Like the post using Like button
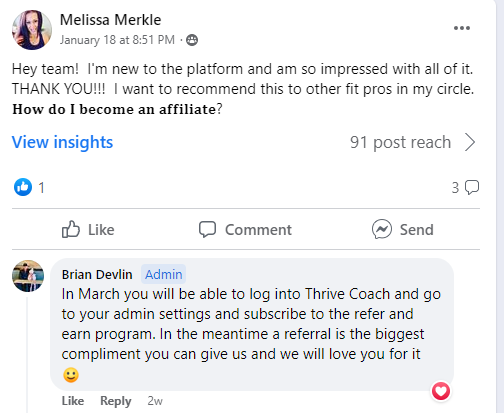The image size is (504, 413). coord(88,229)
